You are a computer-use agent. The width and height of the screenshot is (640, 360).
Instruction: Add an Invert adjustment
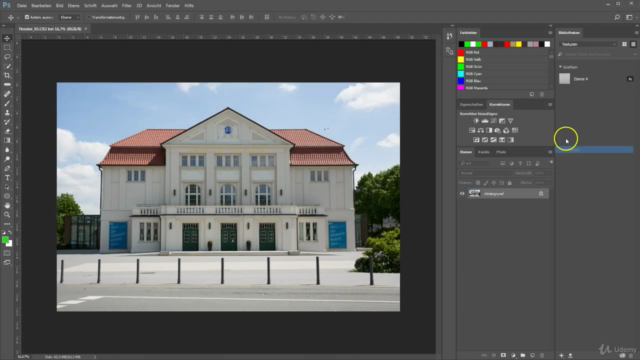[476, 140]
